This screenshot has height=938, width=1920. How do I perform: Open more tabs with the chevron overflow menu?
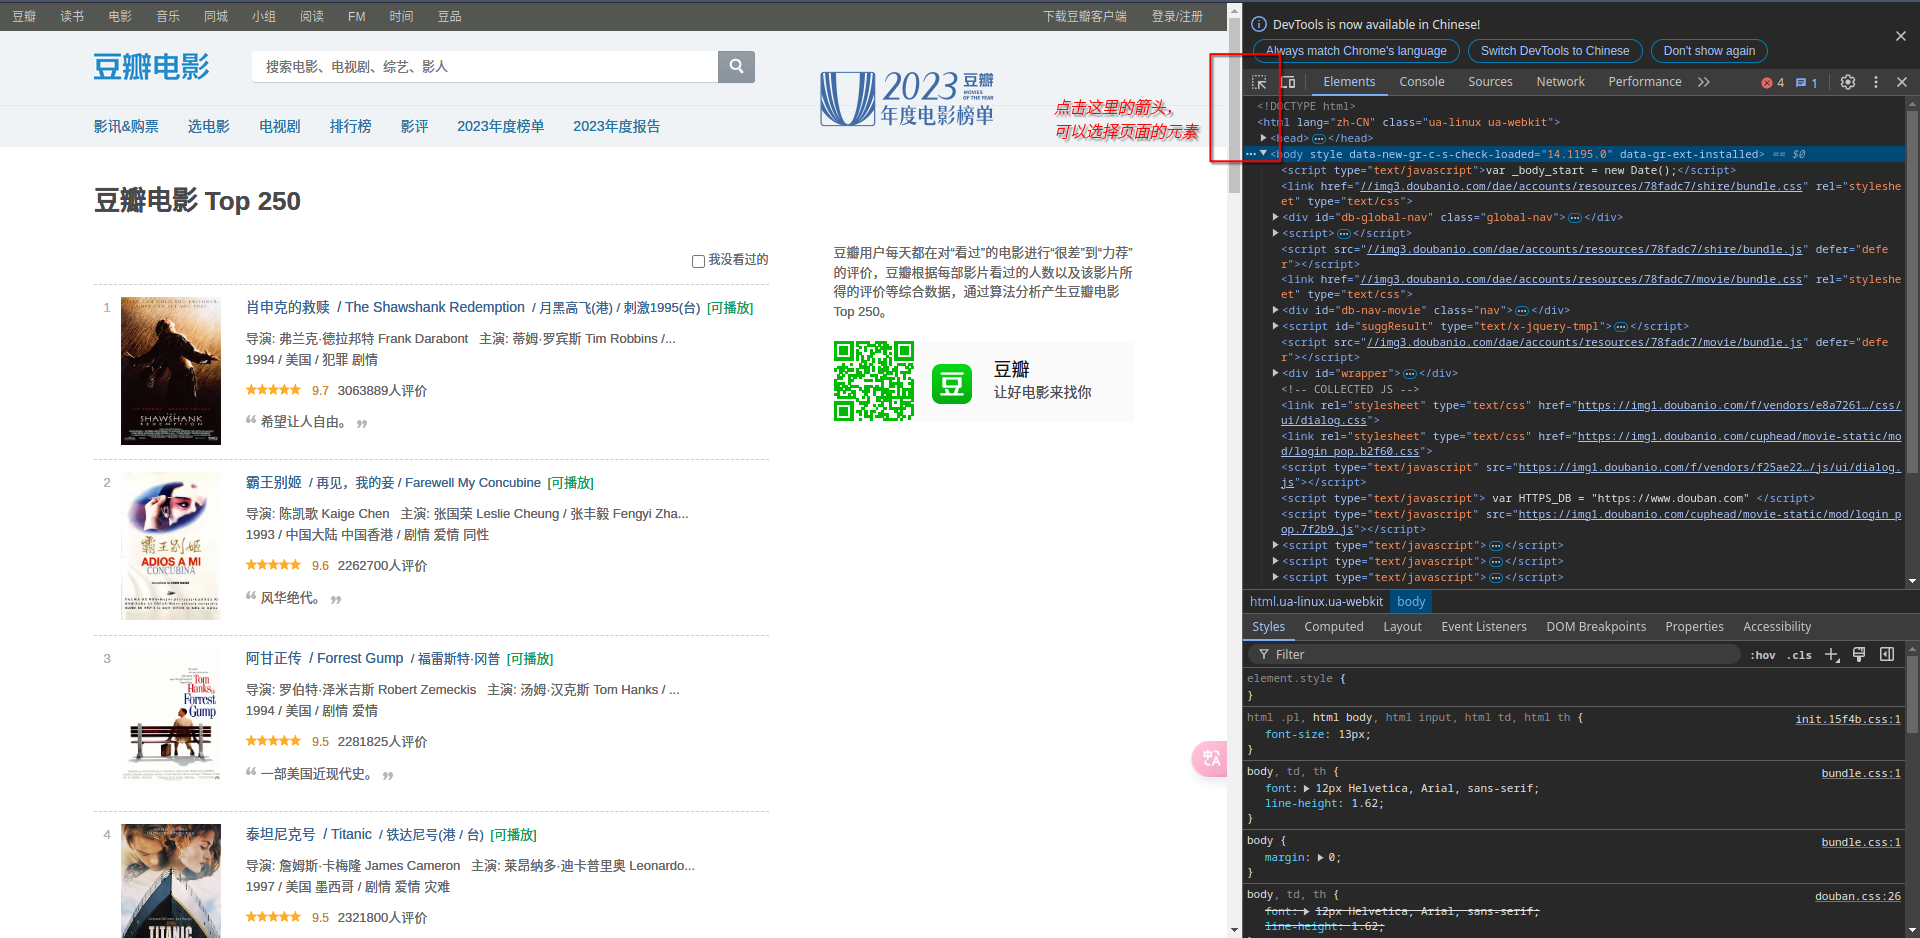coord(1704,81)
